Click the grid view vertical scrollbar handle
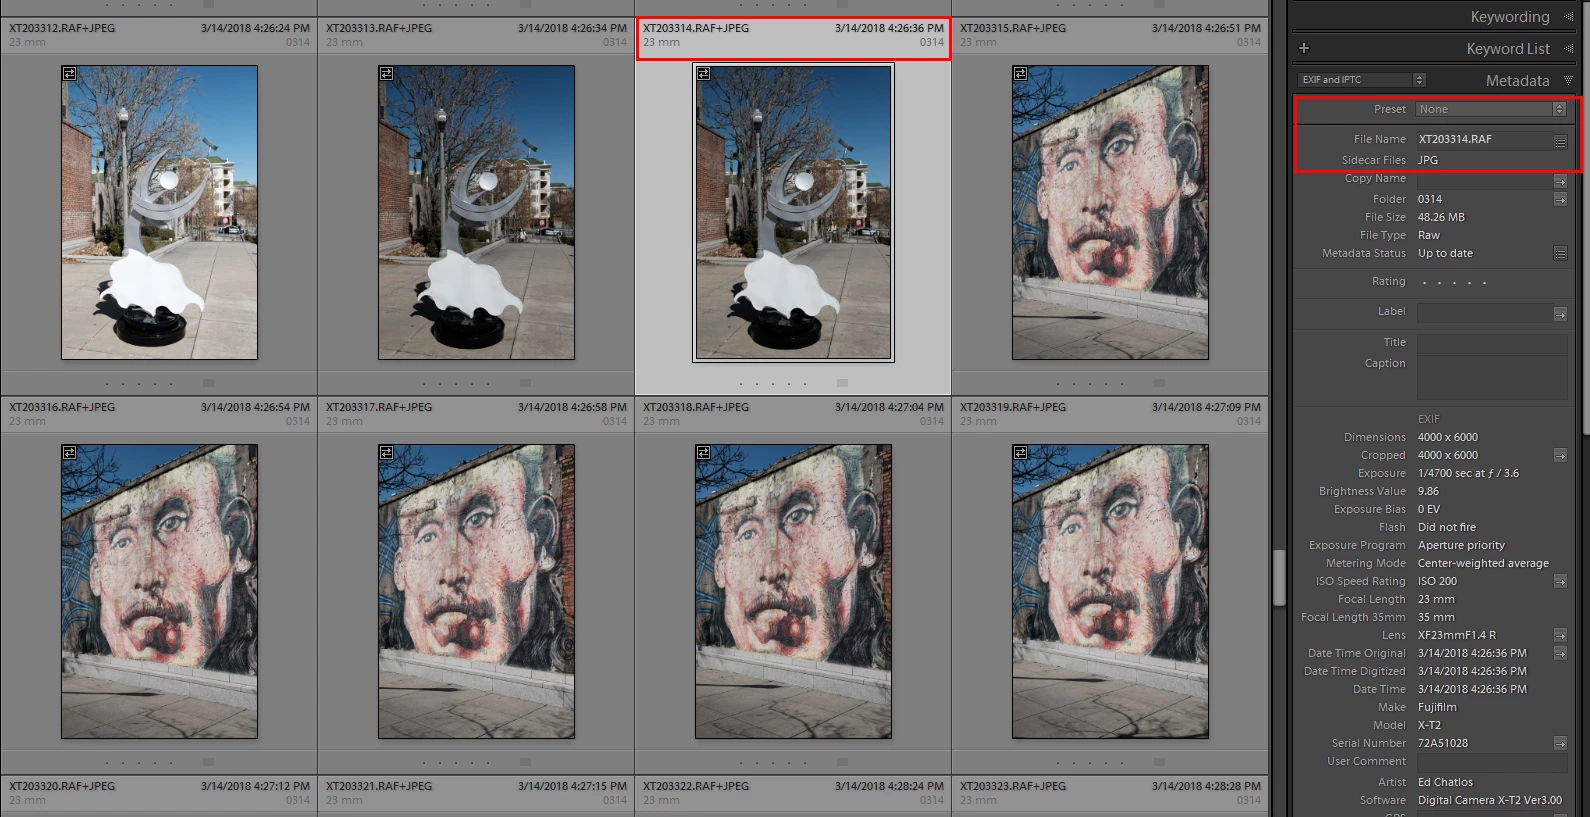Viewport: 1590px width, 817px height. click(x=1278, y=577)
